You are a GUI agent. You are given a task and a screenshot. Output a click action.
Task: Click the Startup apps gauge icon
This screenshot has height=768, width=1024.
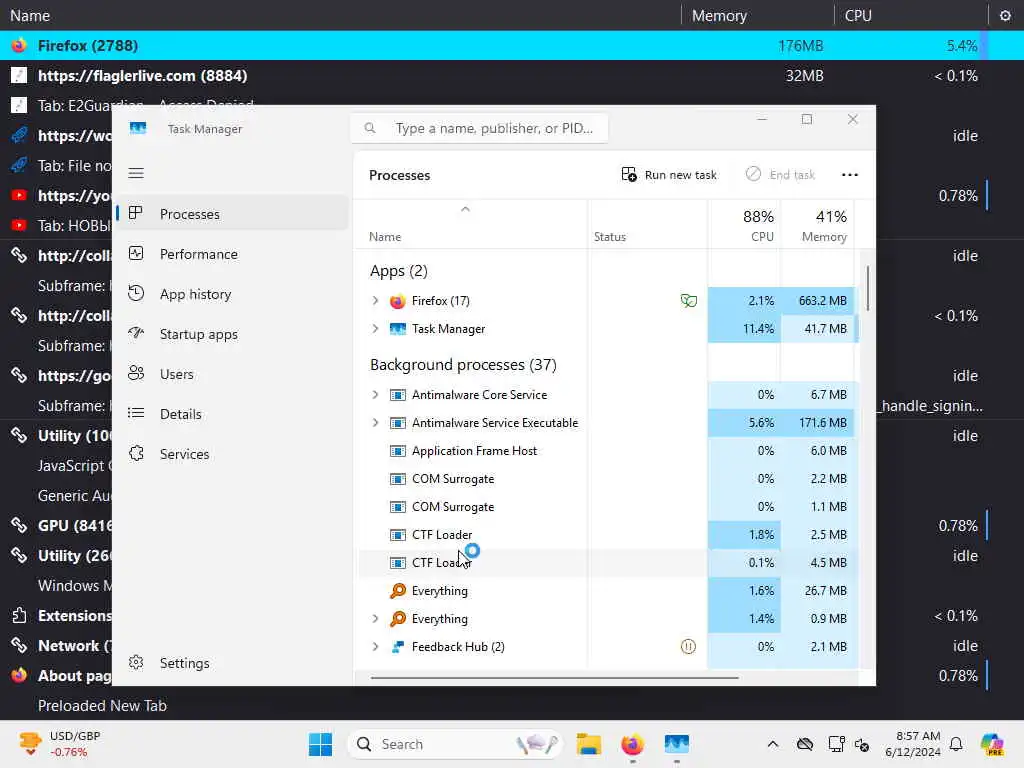coord(136,333)
